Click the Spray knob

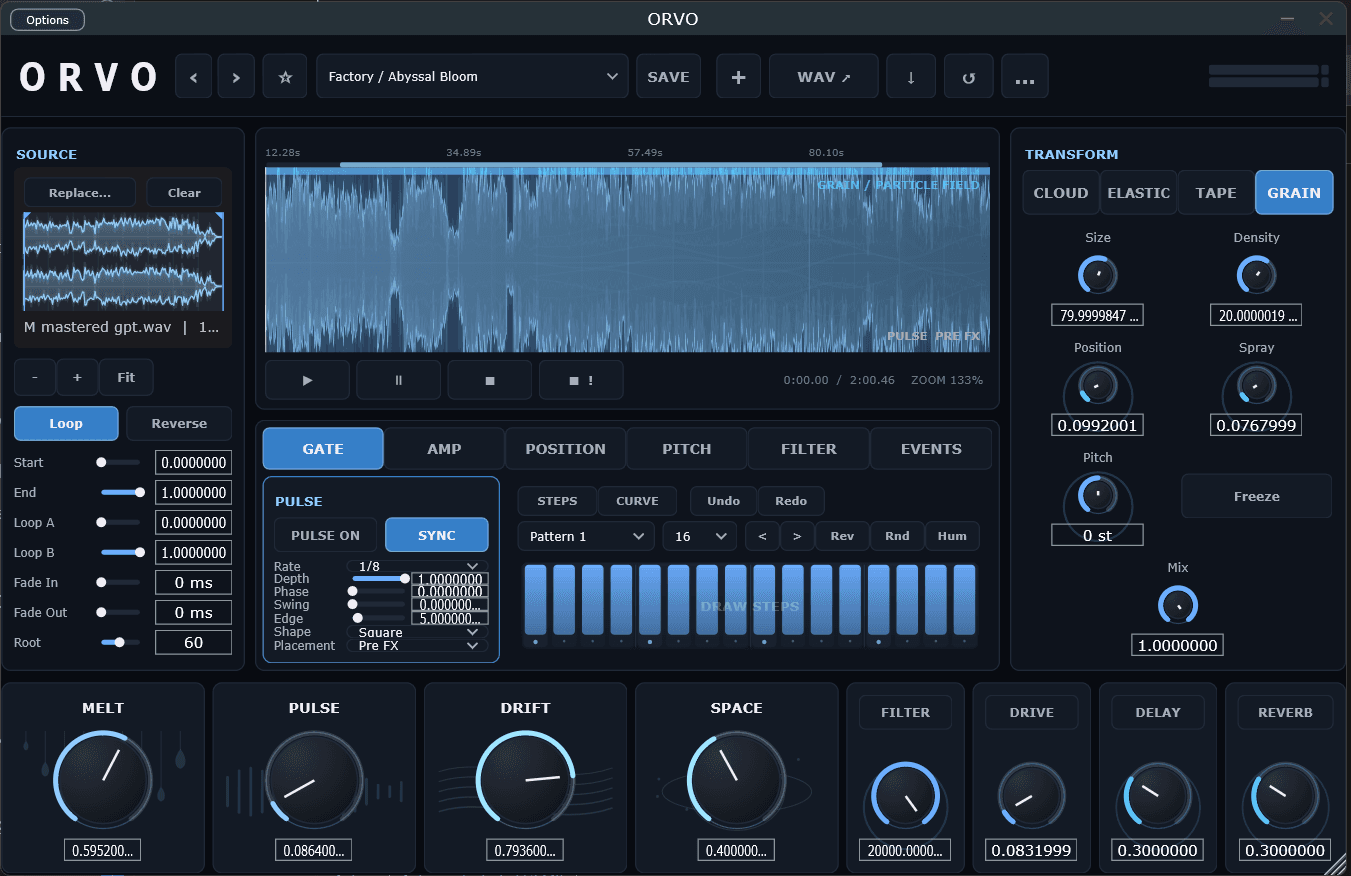[x=1256, y=385]
